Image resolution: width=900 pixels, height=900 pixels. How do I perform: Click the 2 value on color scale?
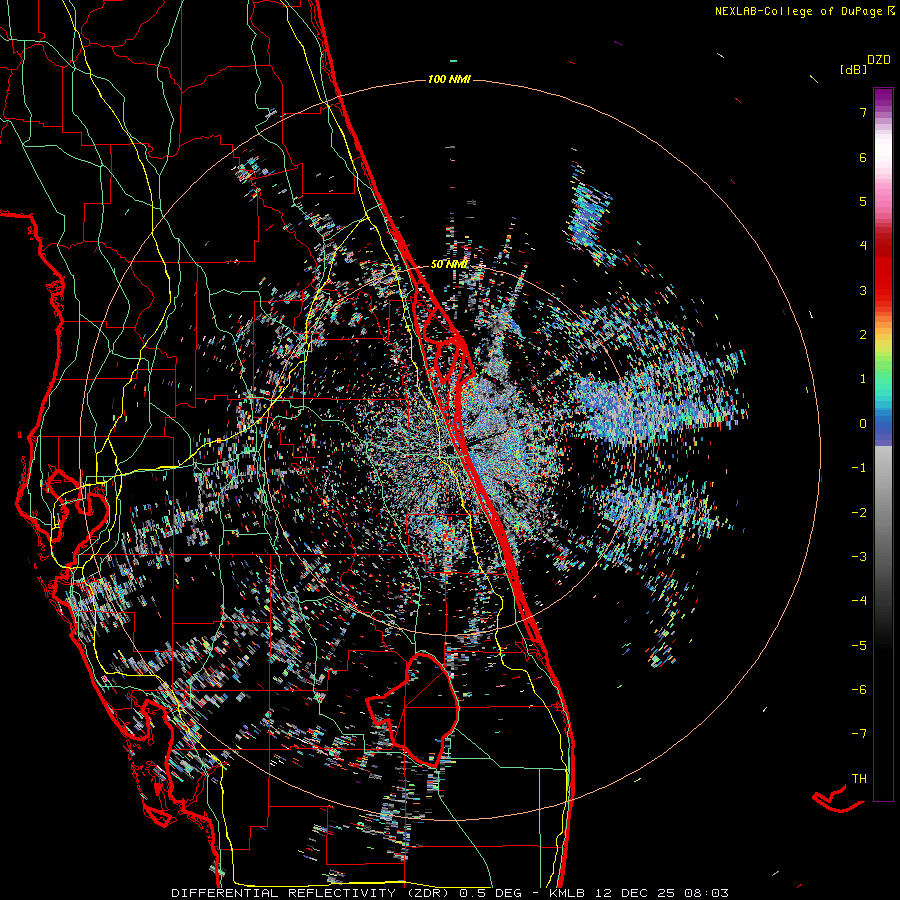coord(863,335)
